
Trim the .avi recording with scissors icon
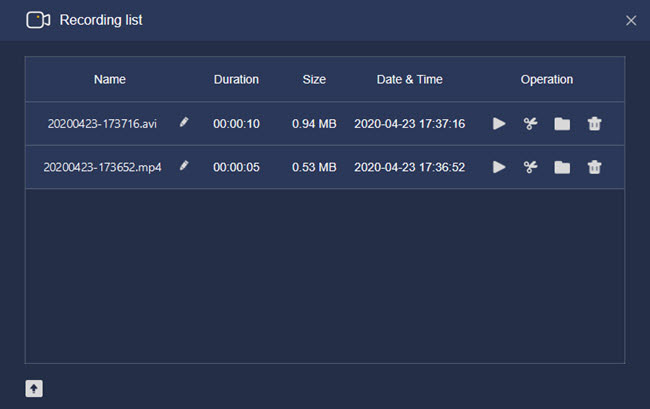coord(531,123)
